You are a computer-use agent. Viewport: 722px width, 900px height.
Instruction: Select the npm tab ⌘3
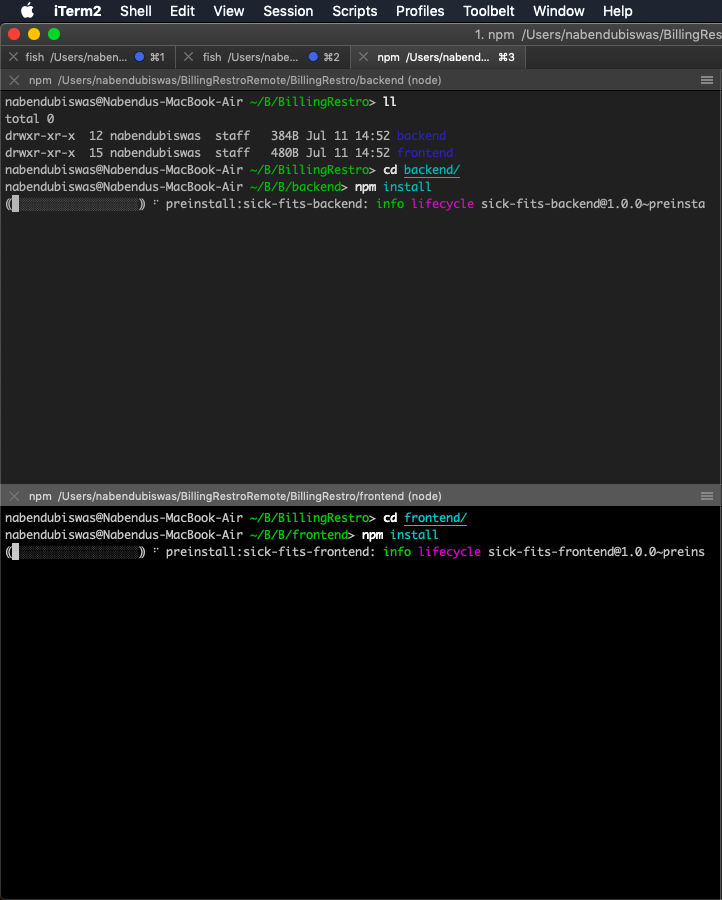pyautogui.click(x=437, y=57)
